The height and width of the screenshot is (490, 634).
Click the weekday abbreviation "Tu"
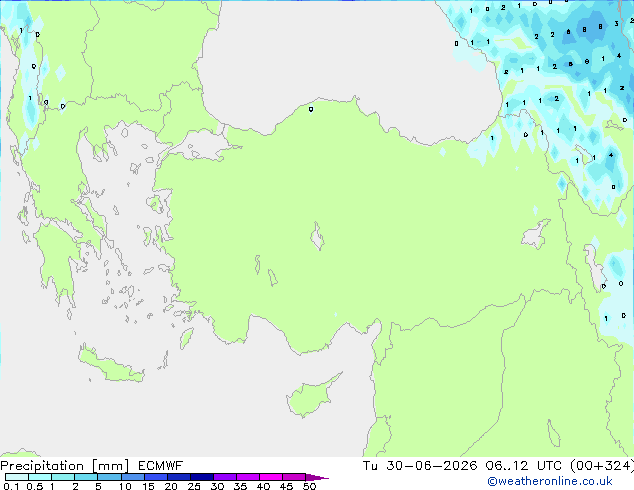[x=370, y=466]
